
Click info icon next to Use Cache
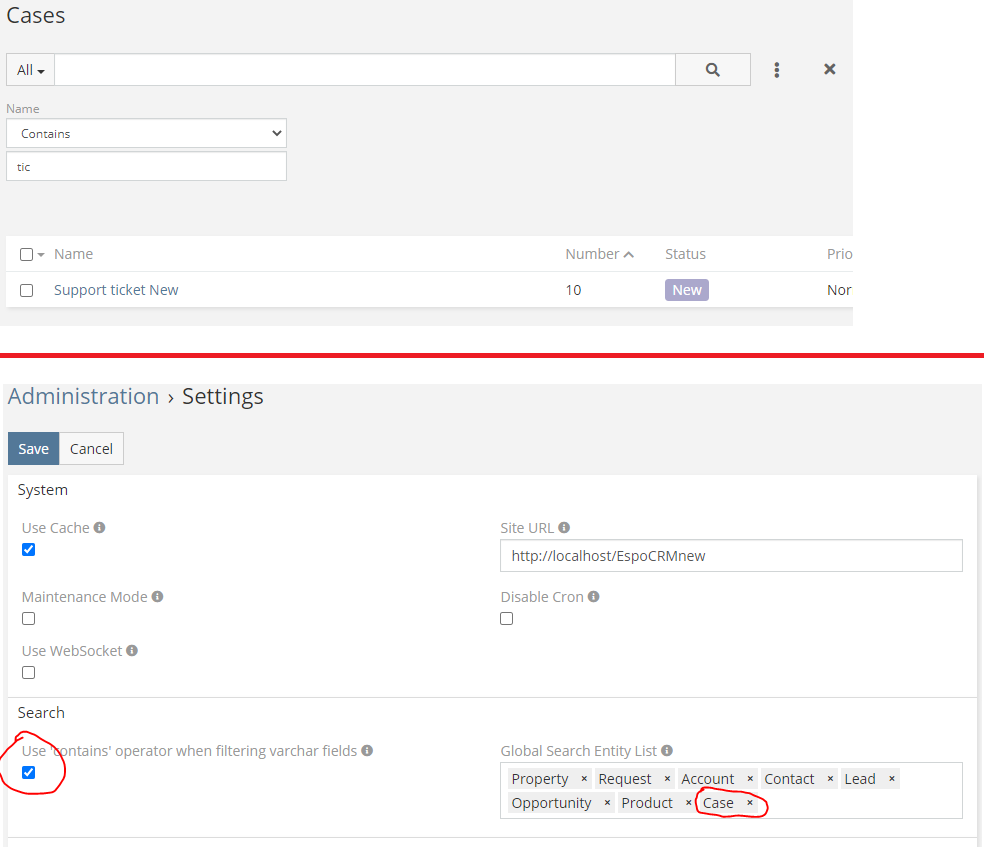tap(99, 527)
